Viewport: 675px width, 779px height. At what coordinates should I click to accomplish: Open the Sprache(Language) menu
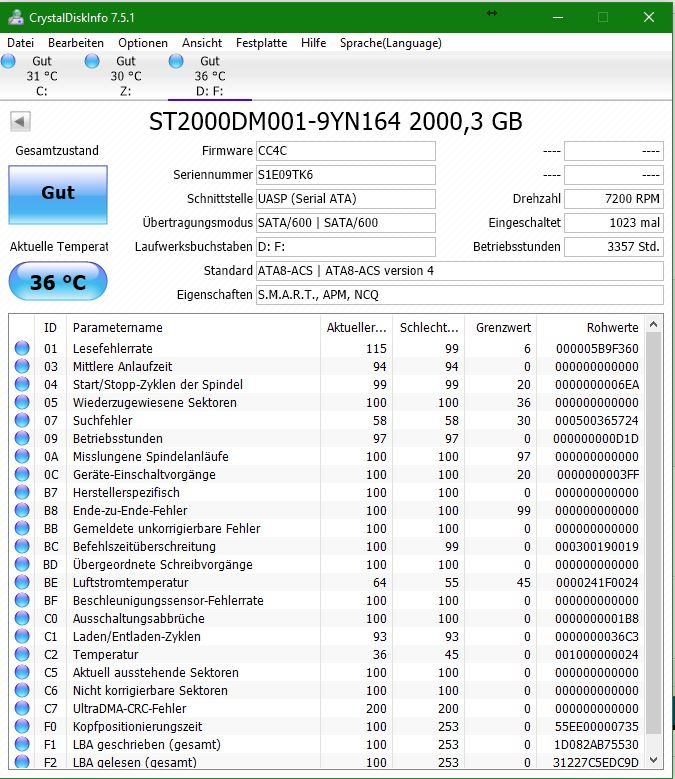click(x=390, y=43)
